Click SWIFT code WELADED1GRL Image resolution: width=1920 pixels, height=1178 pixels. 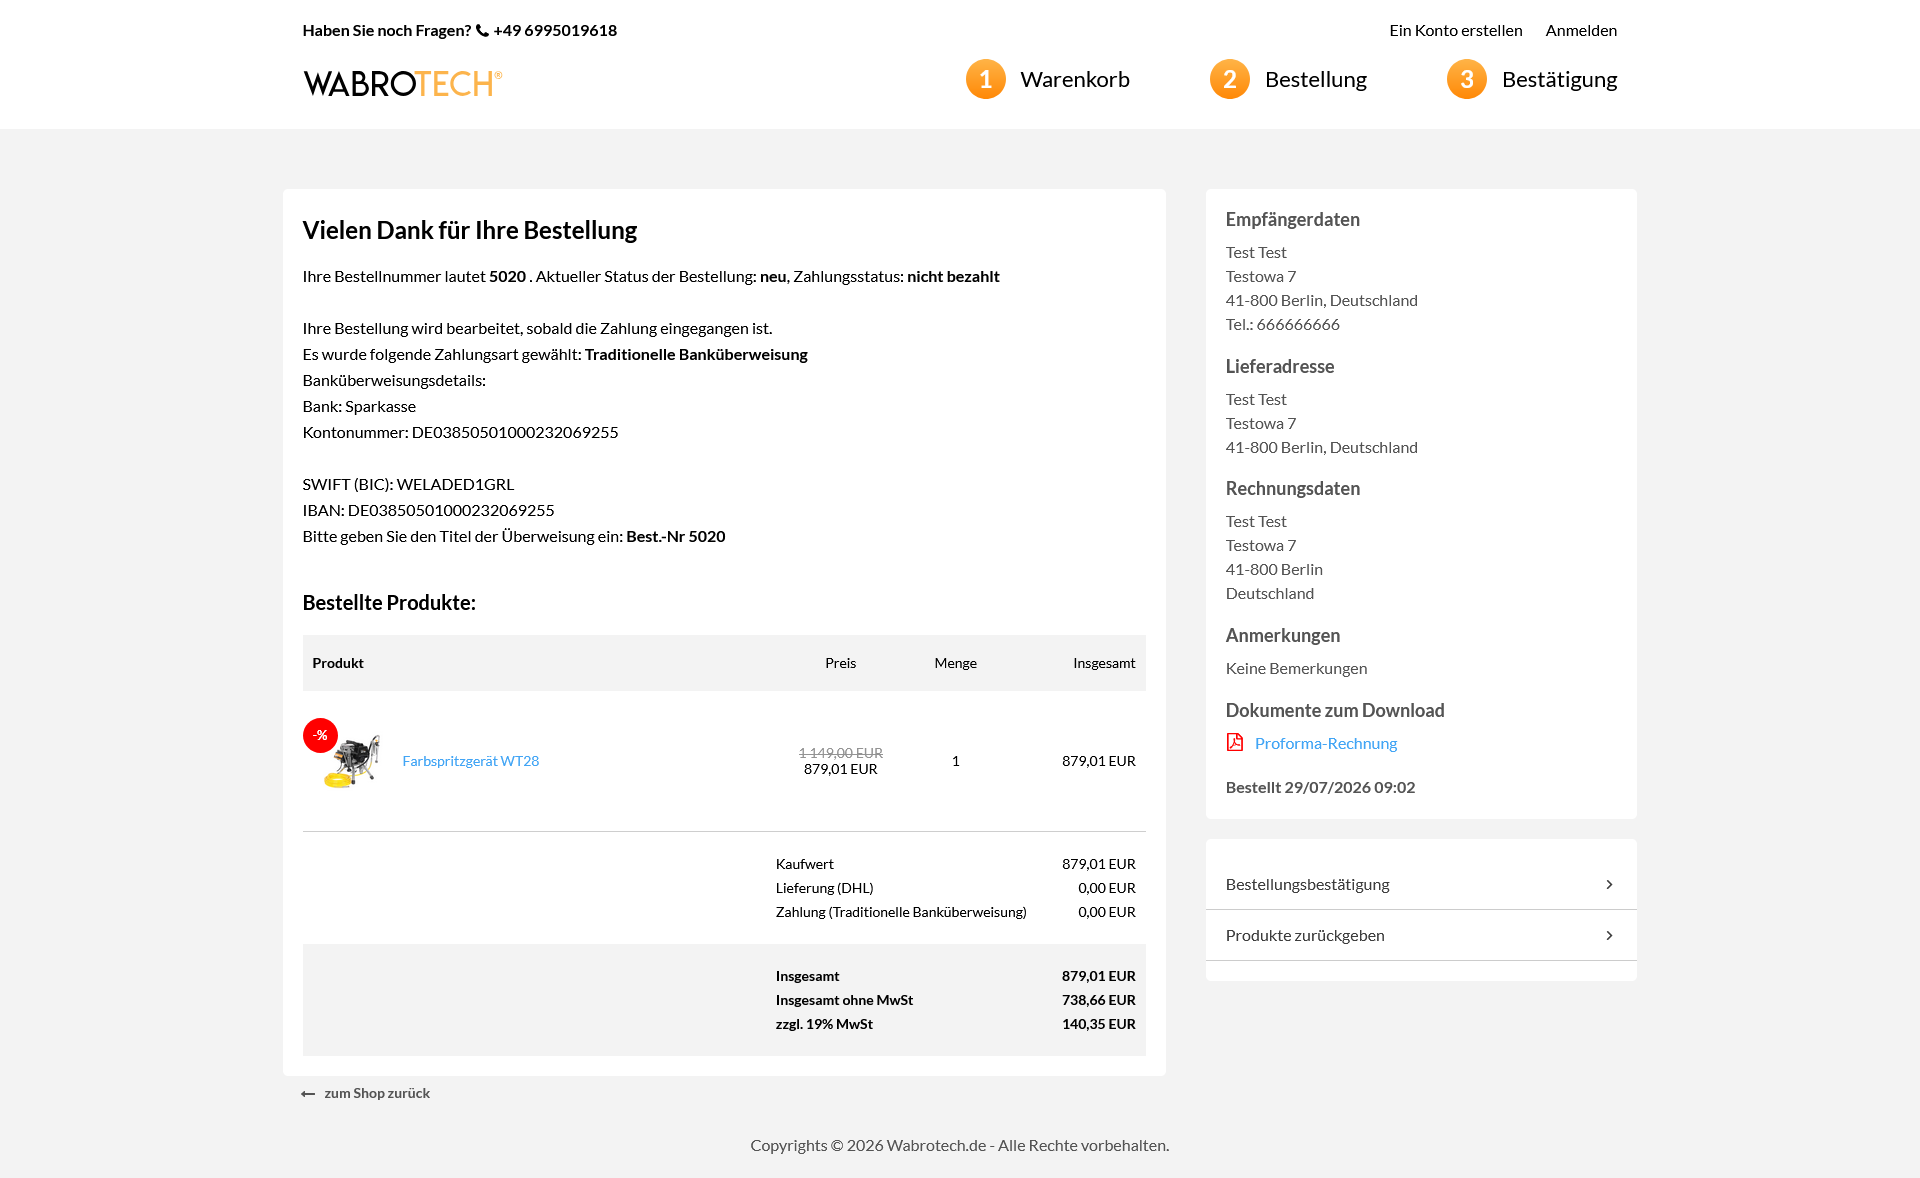click(x=455, y=484)
